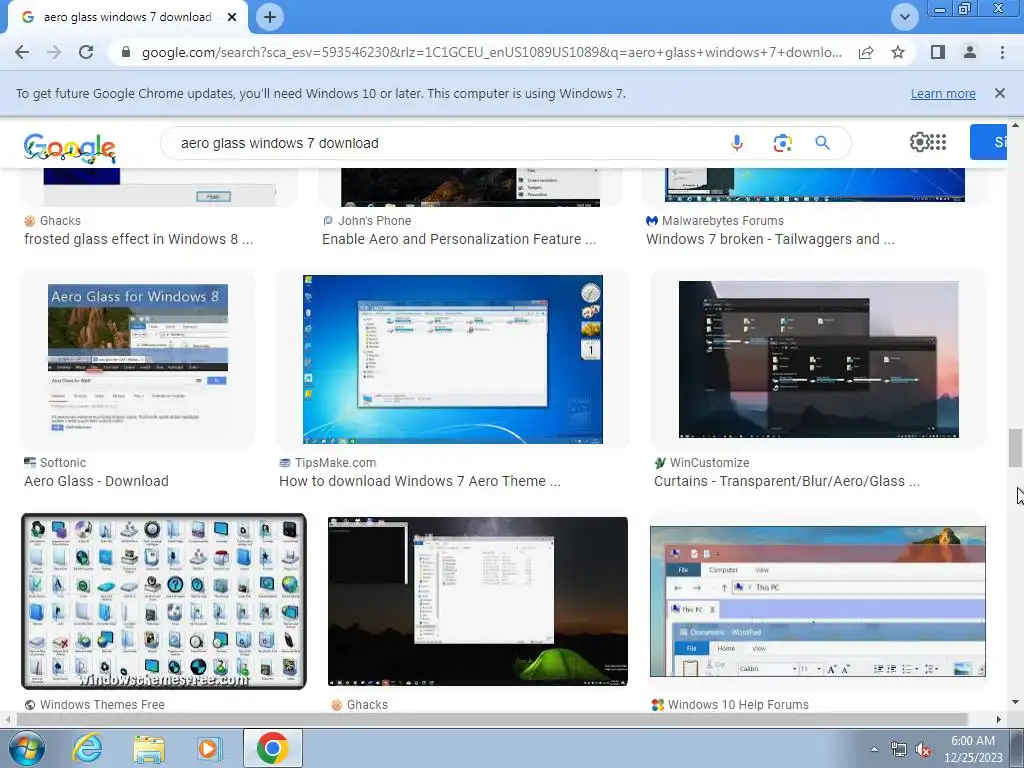Image resolution: width=1024 pixels, height=768 pixels.
Task: Open the Ghacks night tent desktop thumbnail
Action: (x=477, y=601)
